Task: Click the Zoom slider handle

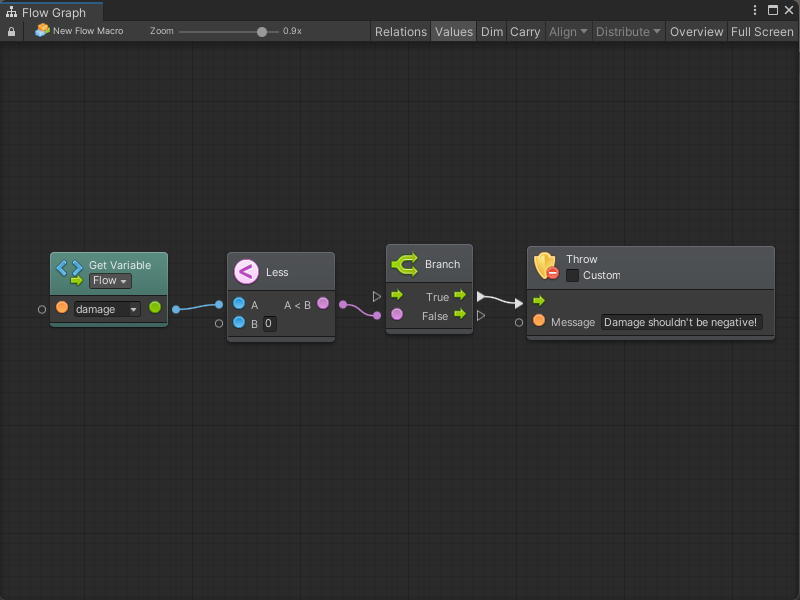Action: pyautogui.click(x=262, y=31)
